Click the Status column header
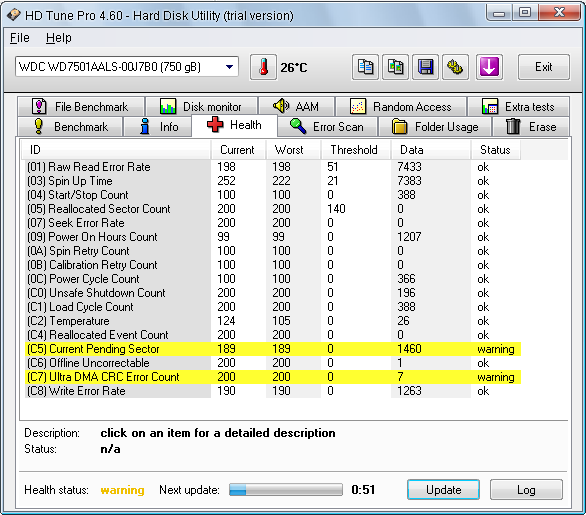 click(x=496, y=150)
